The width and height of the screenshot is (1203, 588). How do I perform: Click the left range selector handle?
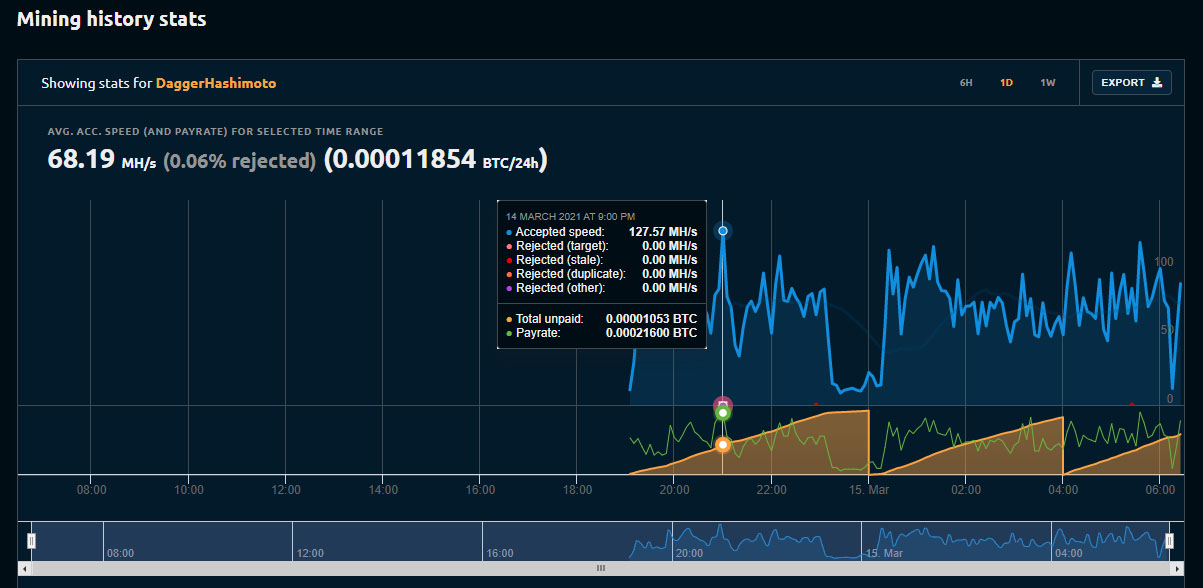(32, 541)
